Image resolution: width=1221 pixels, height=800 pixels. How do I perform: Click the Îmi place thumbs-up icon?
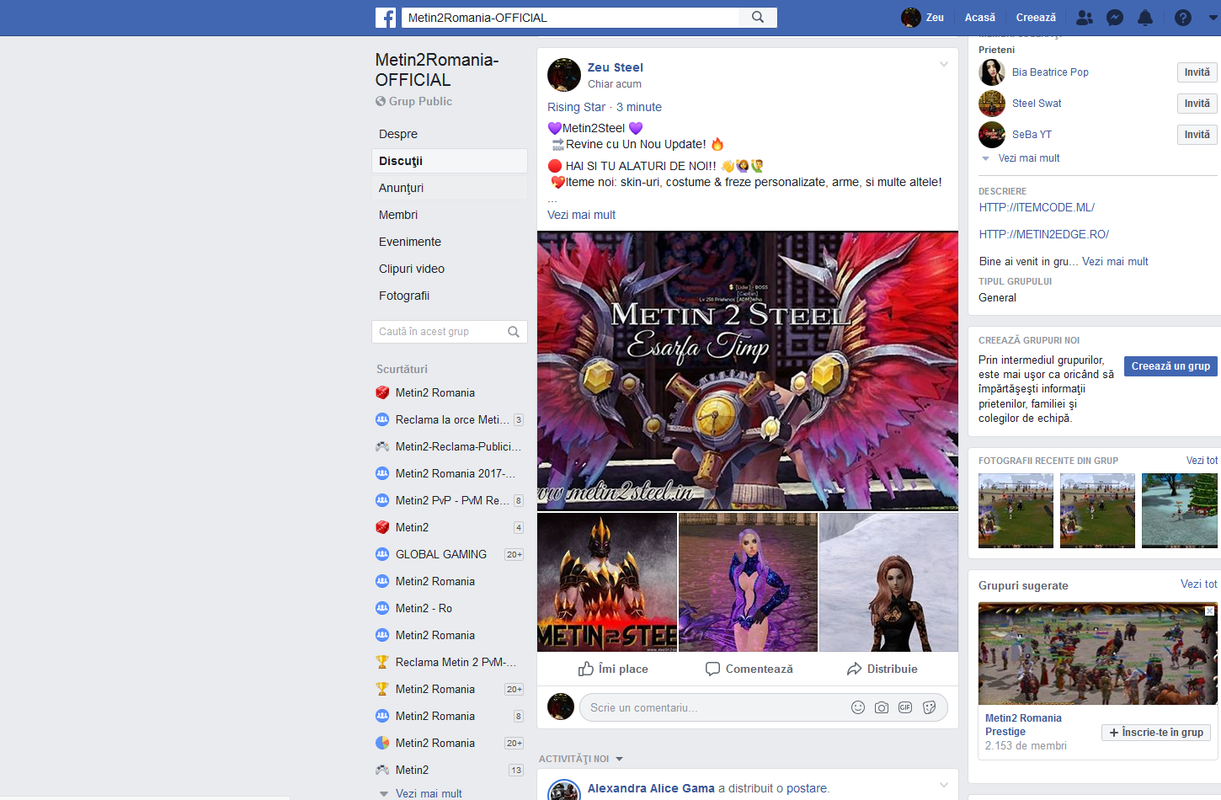pyautogui.click(x=586, y=669)
